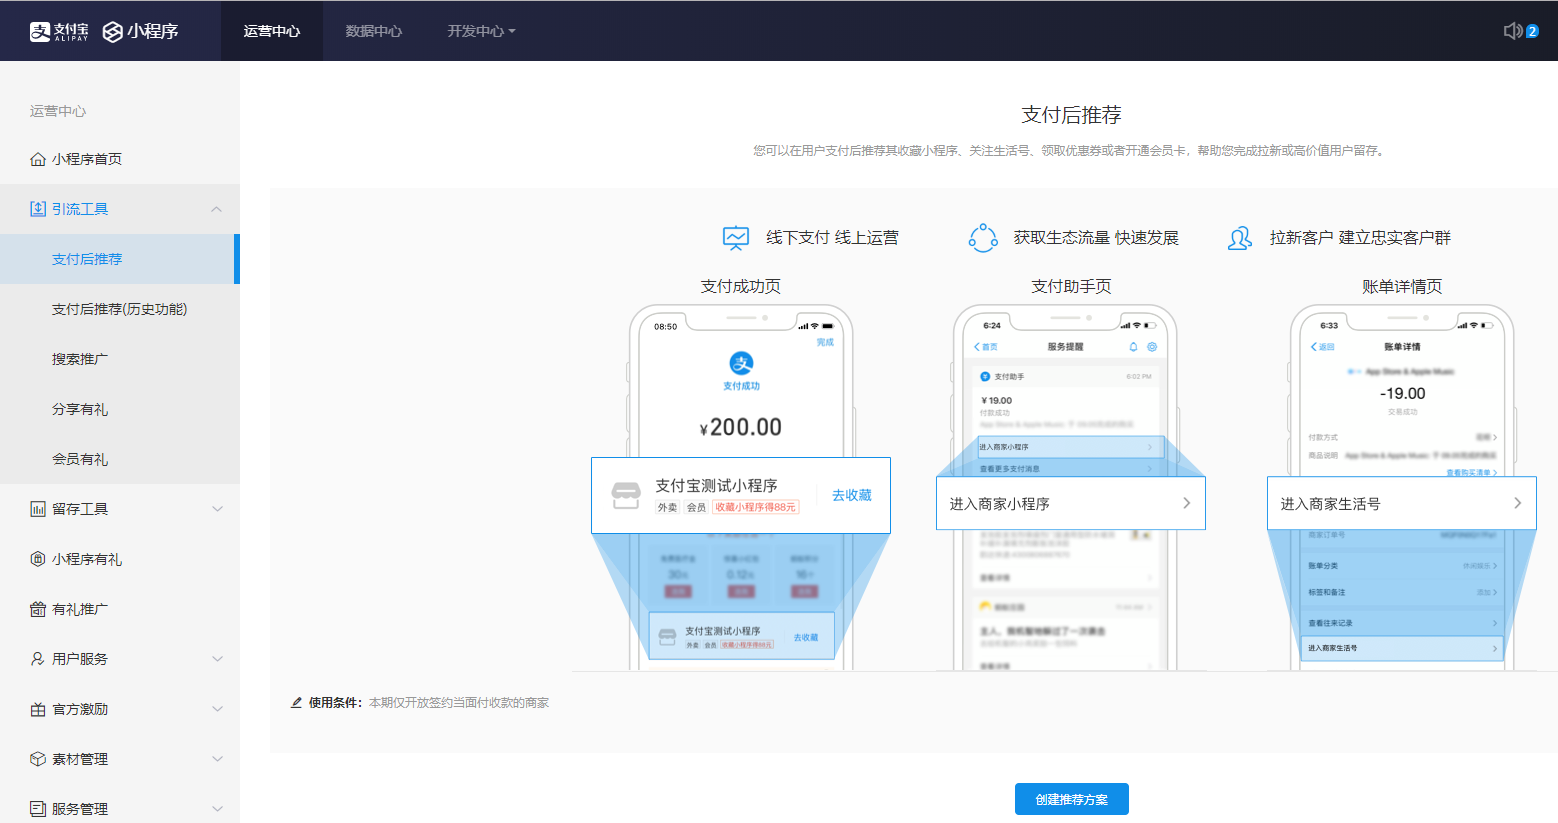
Task: Click the ¥200.00 amount in the phone
Action: coord(741,427)
